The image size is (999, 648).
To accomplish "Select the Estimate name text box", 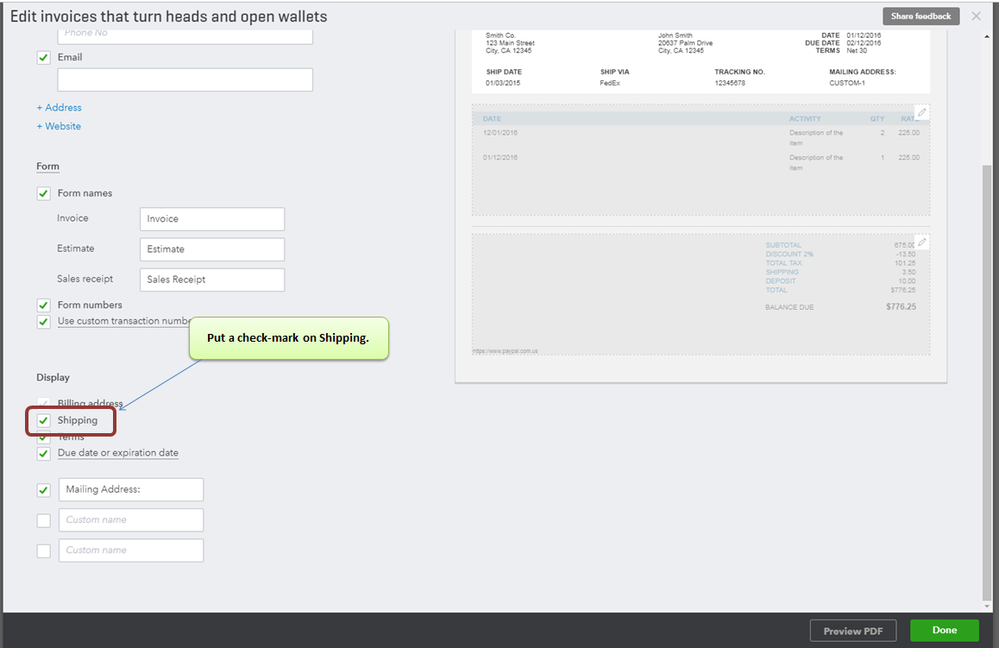I will click(211, 248).
